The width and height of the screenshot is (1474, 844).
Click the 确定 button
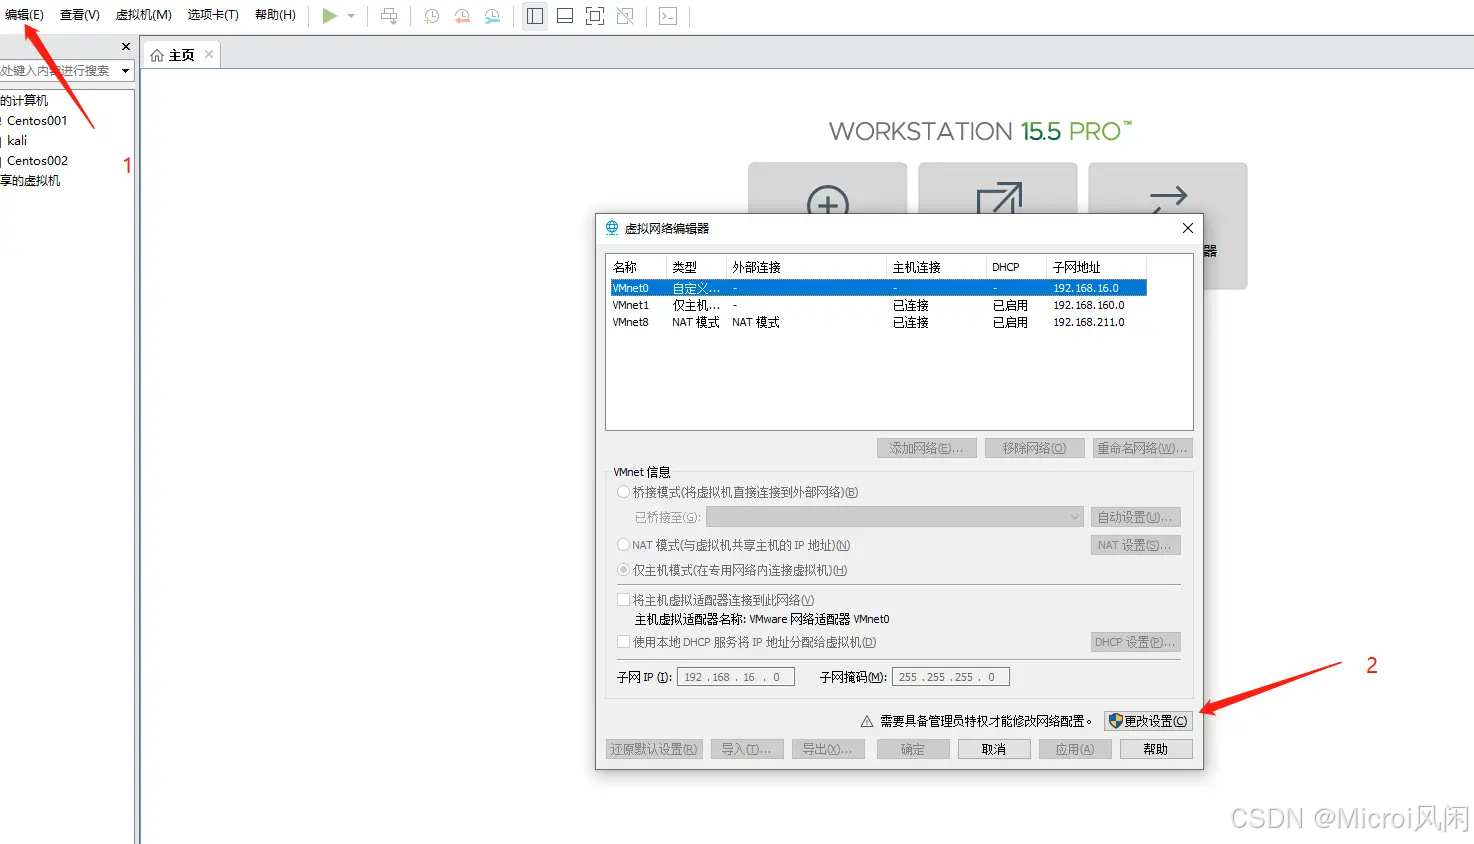click(913, 749)
